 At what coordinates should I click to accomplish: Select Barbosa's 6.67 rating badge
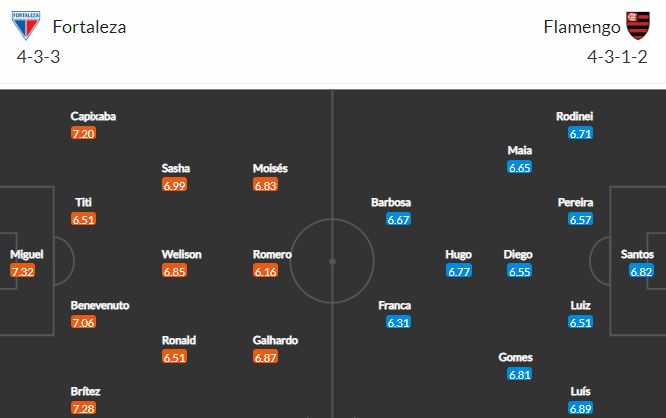point(398,219)
